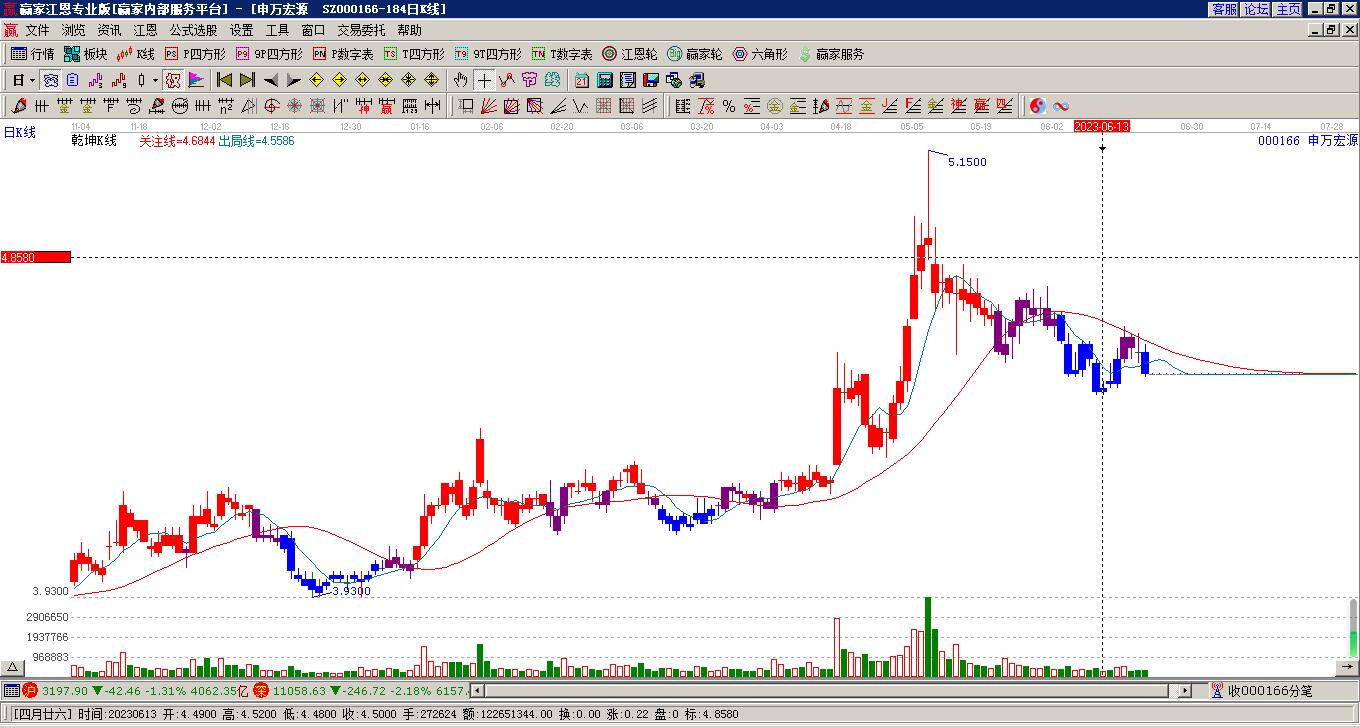
Task: Step chart forward with black right arrow
Action: click(x=293, y=80)
